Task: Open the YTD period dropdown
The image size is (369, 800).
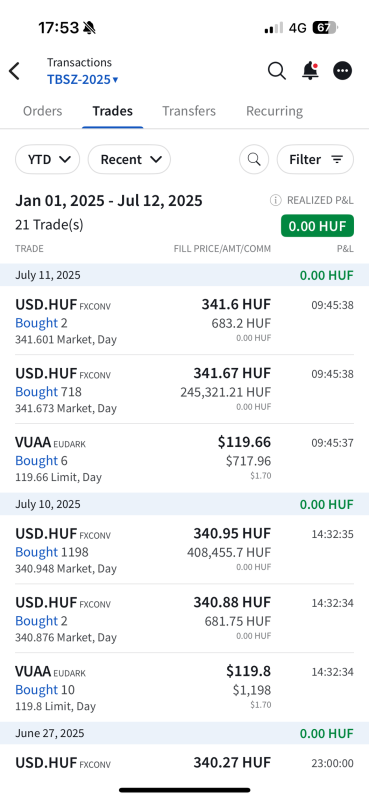Action: pos(47,159)
